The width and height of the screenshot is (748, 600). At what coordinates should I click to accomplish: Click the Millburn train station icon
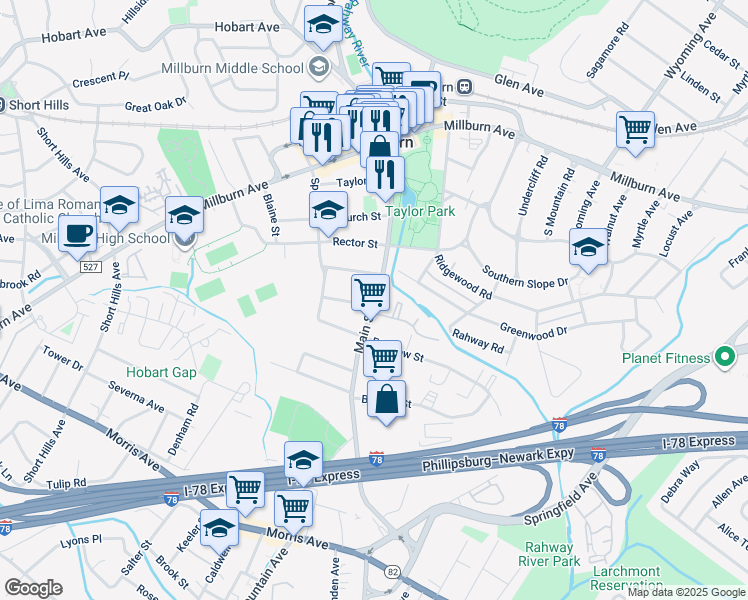(x=465, y=87)
